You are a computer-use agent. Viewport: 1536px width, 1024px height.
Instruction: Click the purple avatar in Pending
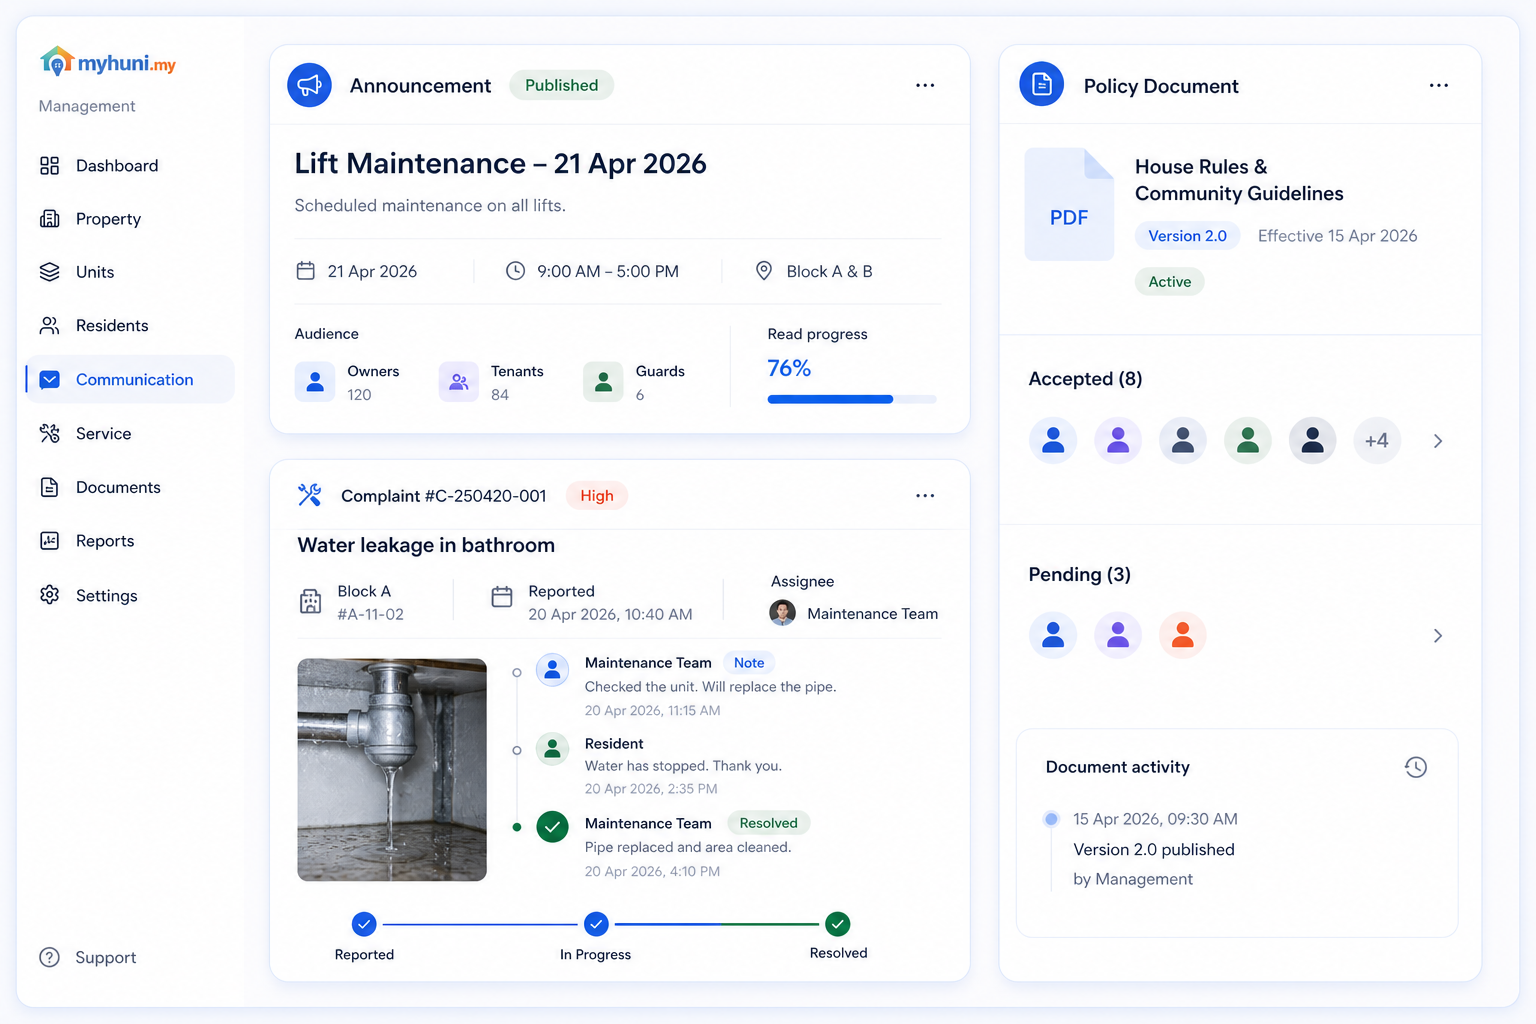click(1118, 636)
